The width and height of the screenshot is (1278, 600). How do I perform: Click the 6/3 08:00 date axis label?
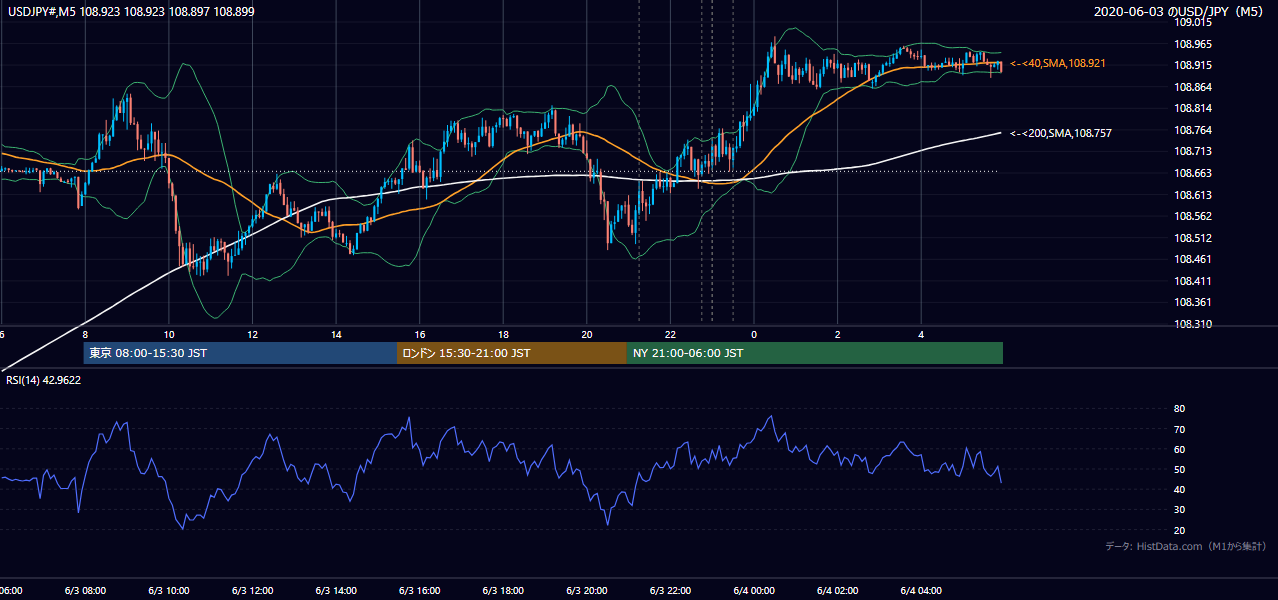tap(85, 591)
